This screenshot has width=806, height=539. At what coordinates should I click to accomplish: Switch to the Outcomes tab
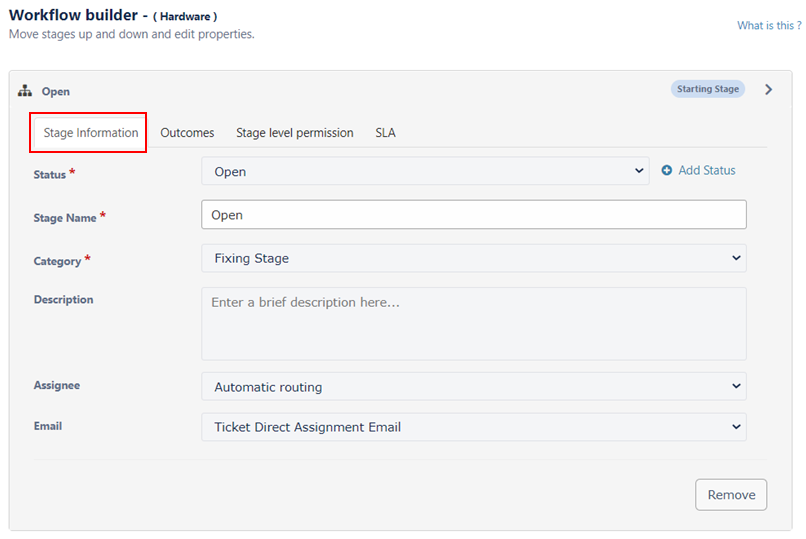coord(187,133)
